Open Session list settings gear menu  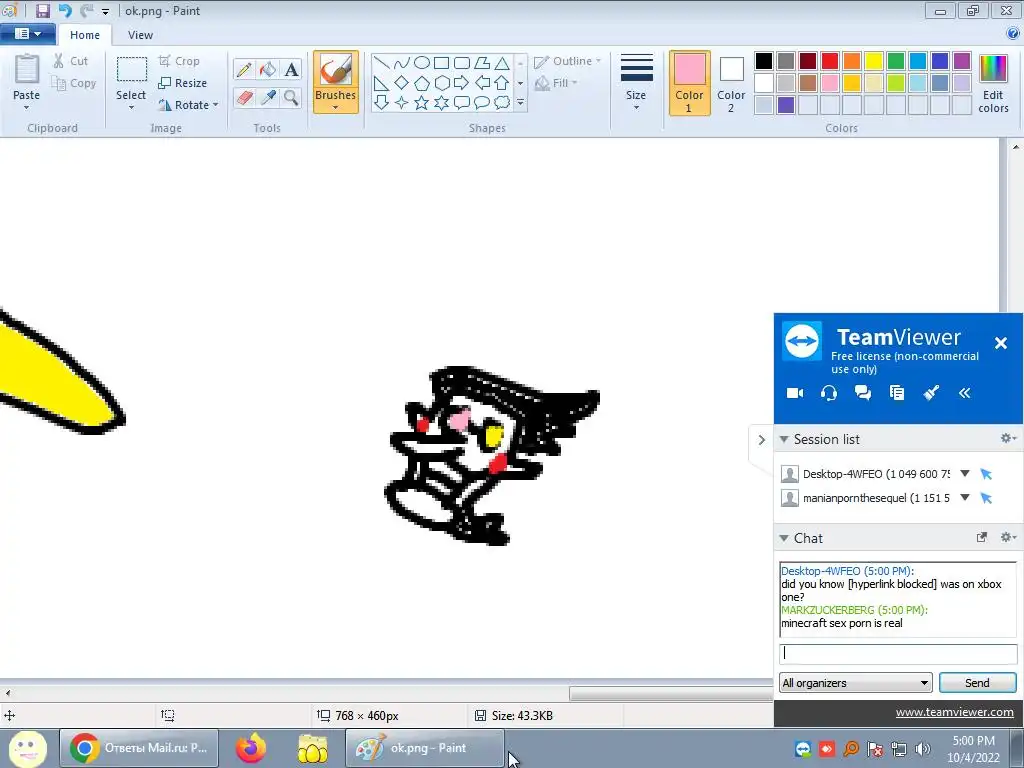pyautogui.click(x=1008, y=438)
